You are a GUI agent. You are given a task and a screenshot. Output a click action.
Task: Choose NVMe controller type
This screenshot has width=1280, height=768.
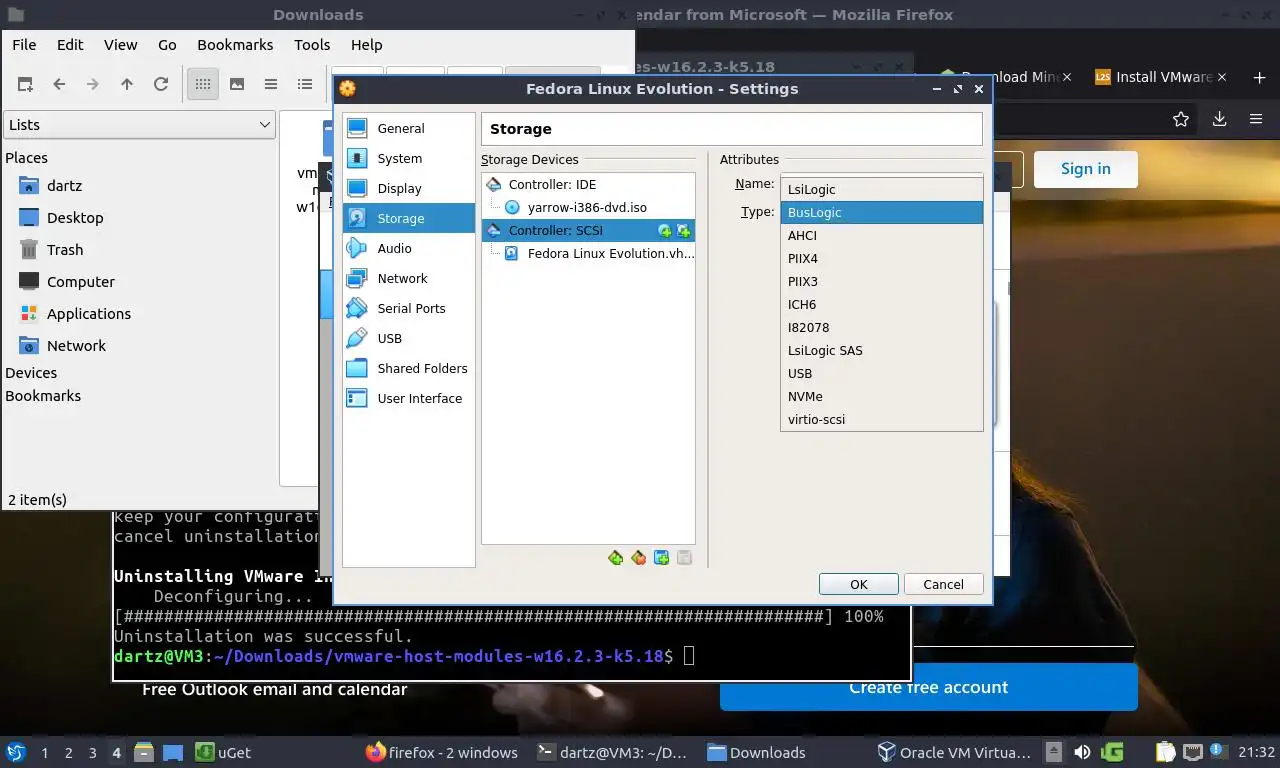(x=882, y=396)
